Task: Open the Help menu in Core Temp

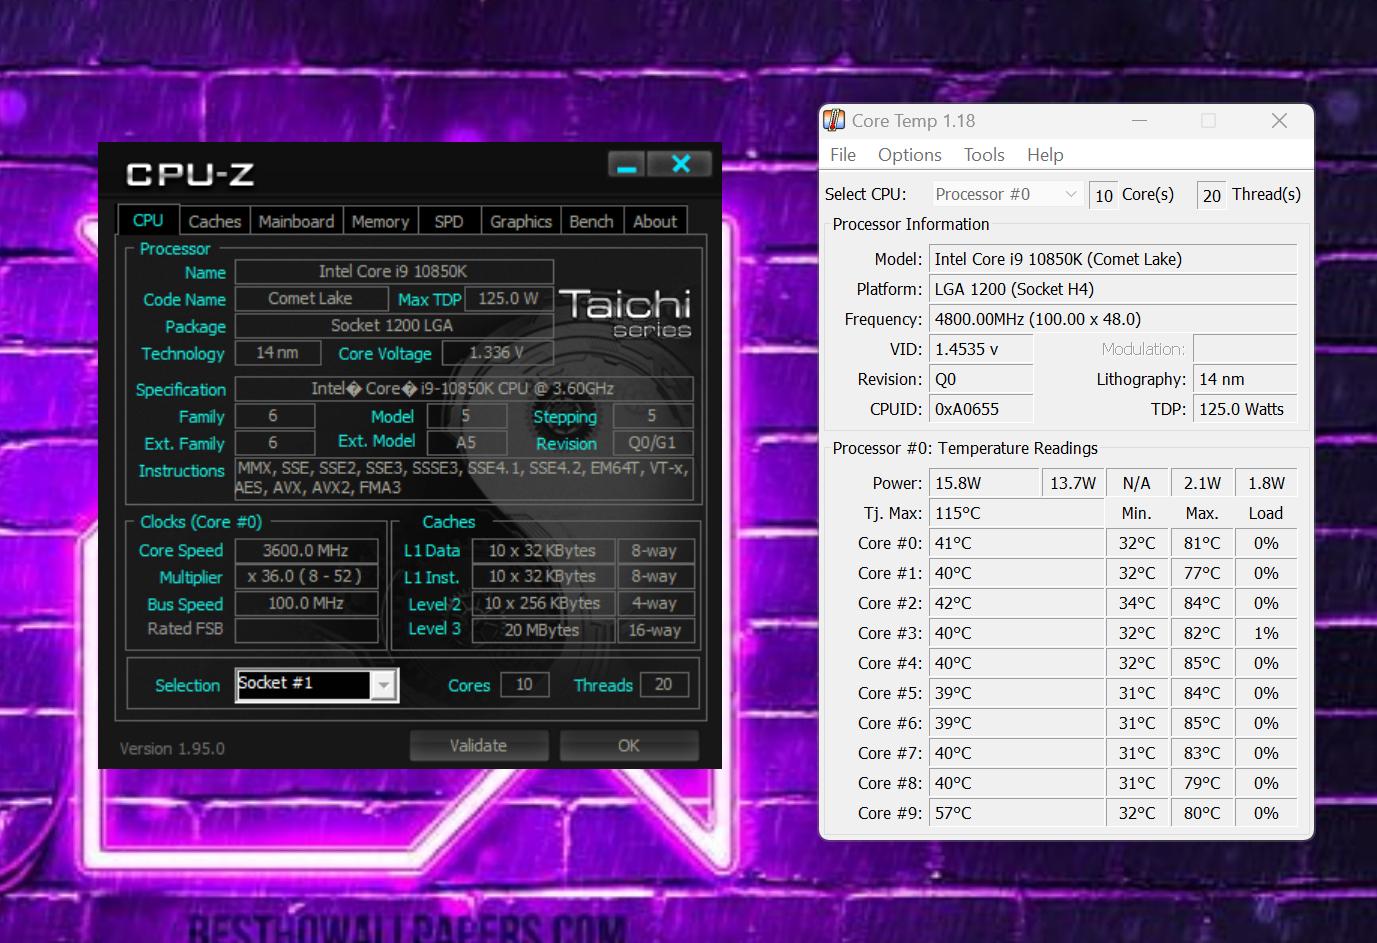Action: (x=1045, y=155)
